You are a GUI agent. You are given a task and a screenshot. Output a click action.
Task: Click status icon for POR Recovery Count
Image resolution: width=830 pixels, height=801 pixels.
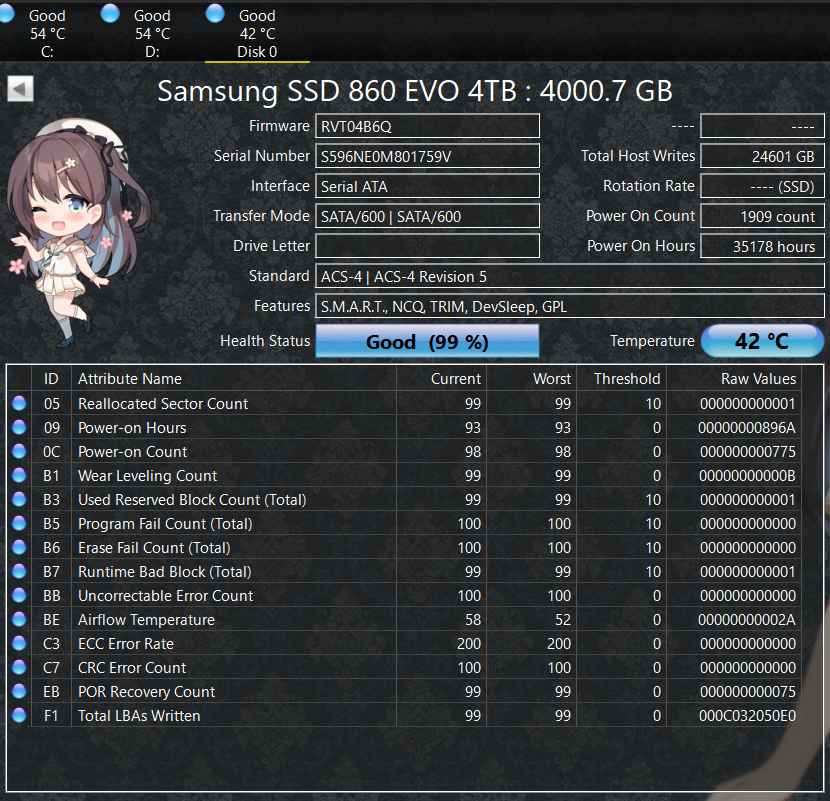(19, 691)
